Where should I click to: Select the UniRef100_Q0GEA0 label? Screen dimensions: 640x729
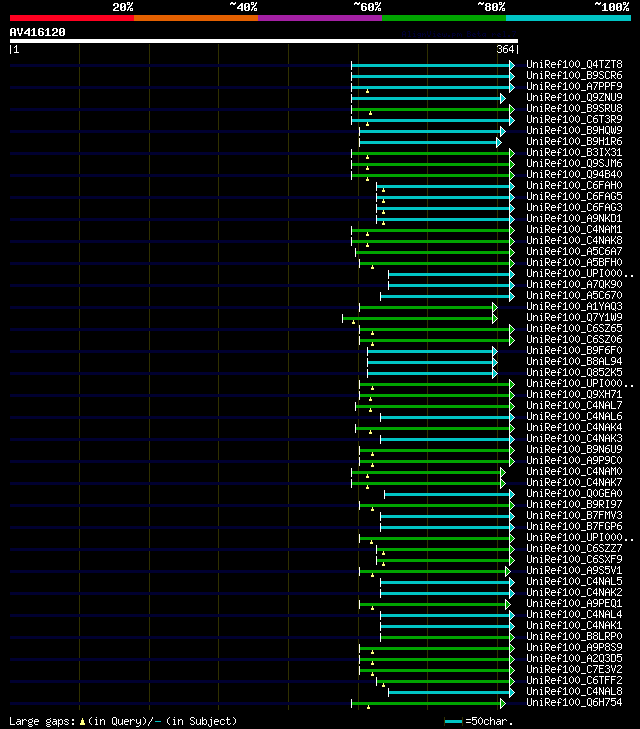574,493
